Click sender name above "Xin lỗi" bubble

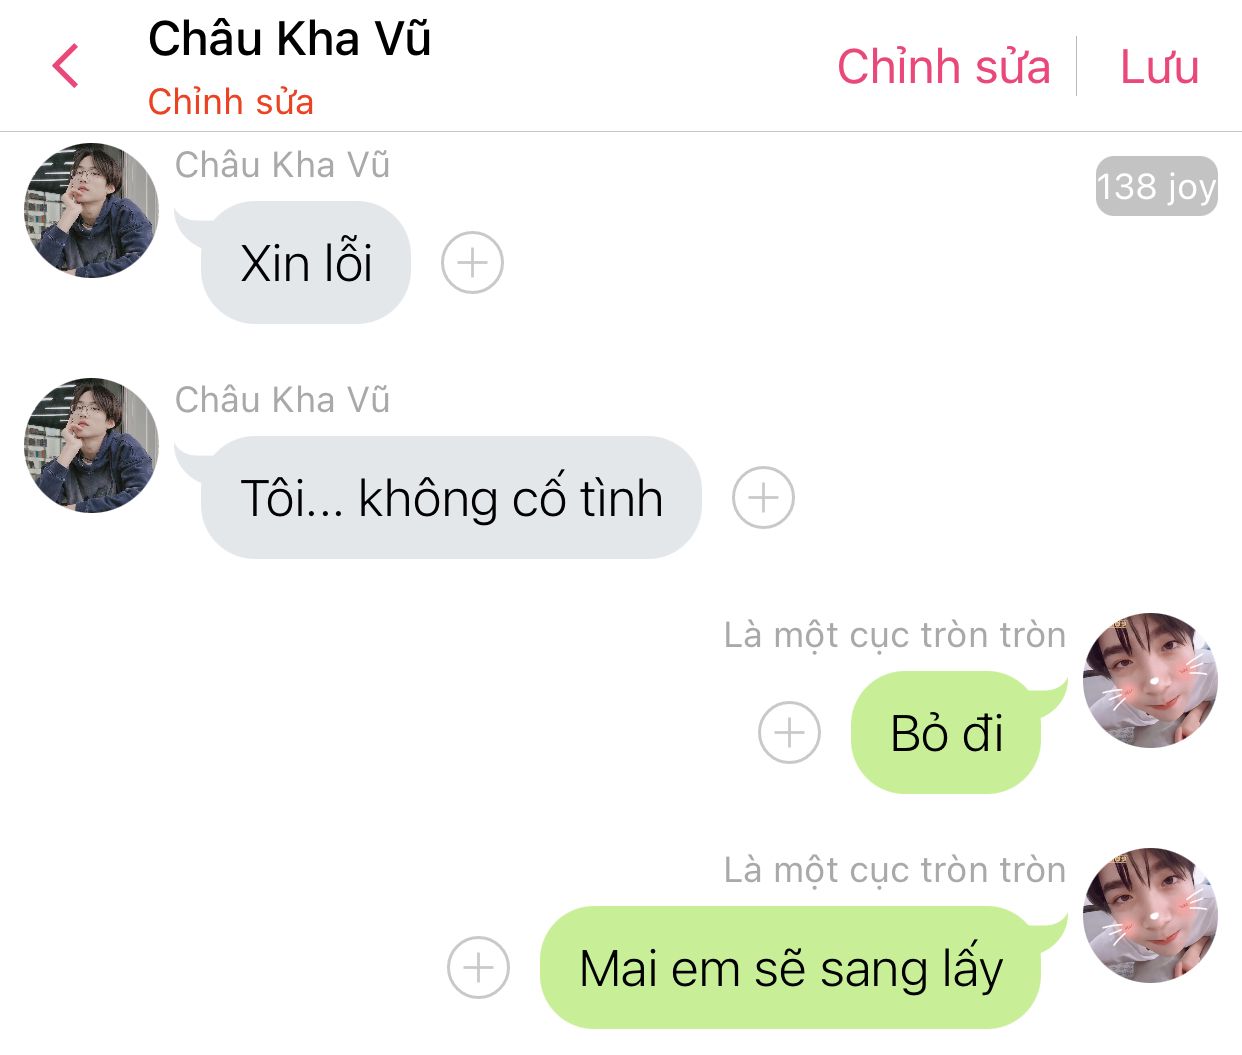pyautogui.click(x=282, y=165)
